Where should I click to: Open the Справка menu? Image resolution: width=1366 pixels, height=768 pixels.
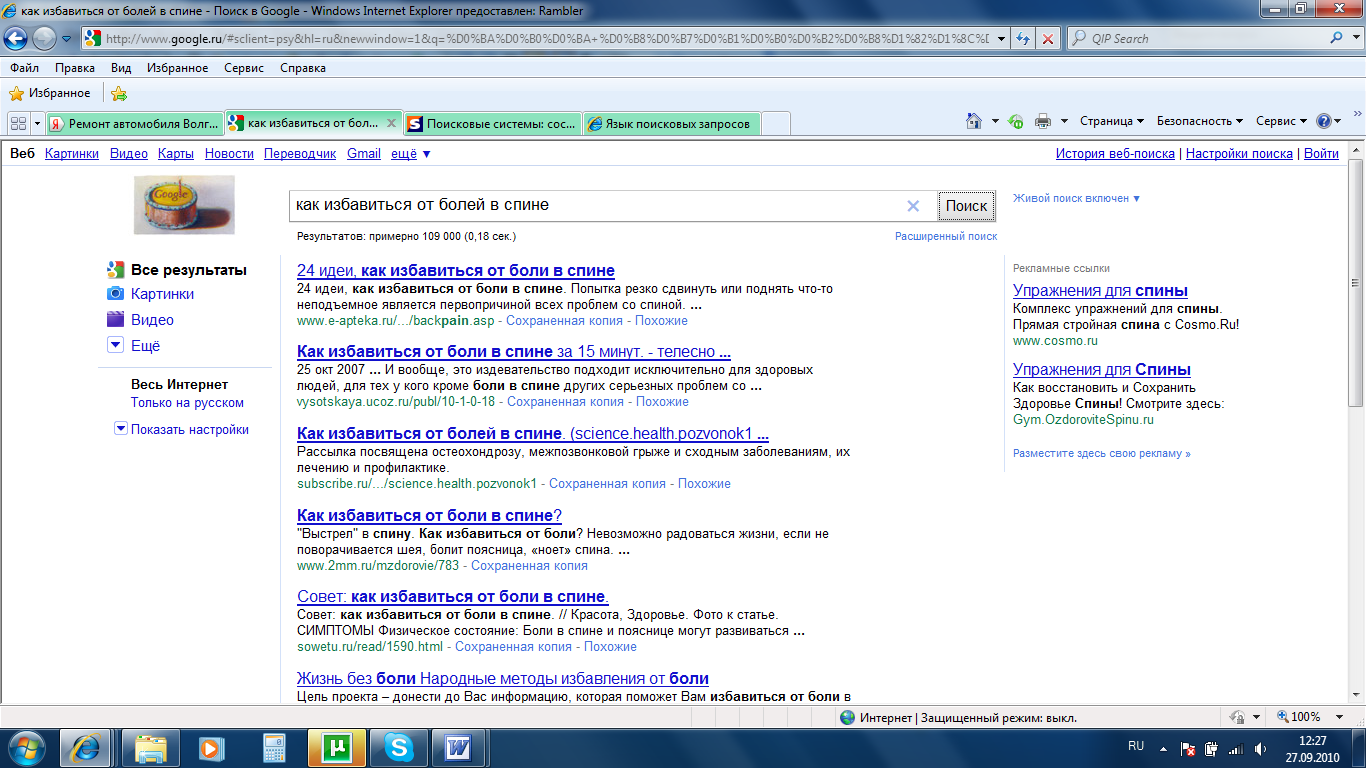click(303, 68)
